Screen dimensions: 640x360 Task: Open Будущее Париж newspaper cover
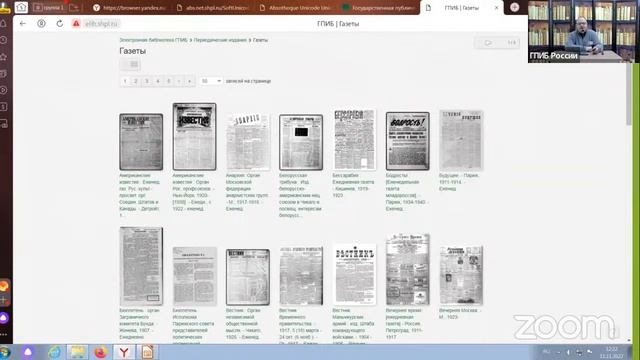pyautogui.click(x=461, y=140)
